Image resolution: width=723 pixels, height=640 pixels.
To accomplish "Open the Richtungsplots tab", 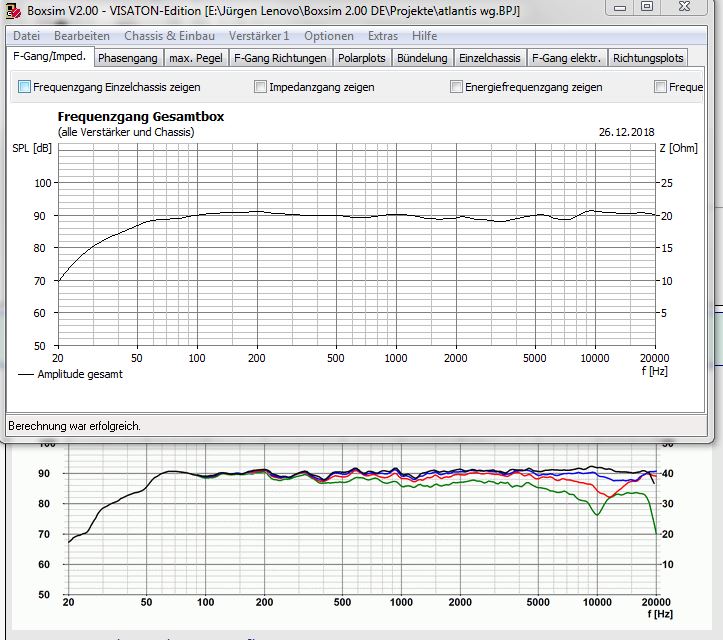I will coord(648,58).
